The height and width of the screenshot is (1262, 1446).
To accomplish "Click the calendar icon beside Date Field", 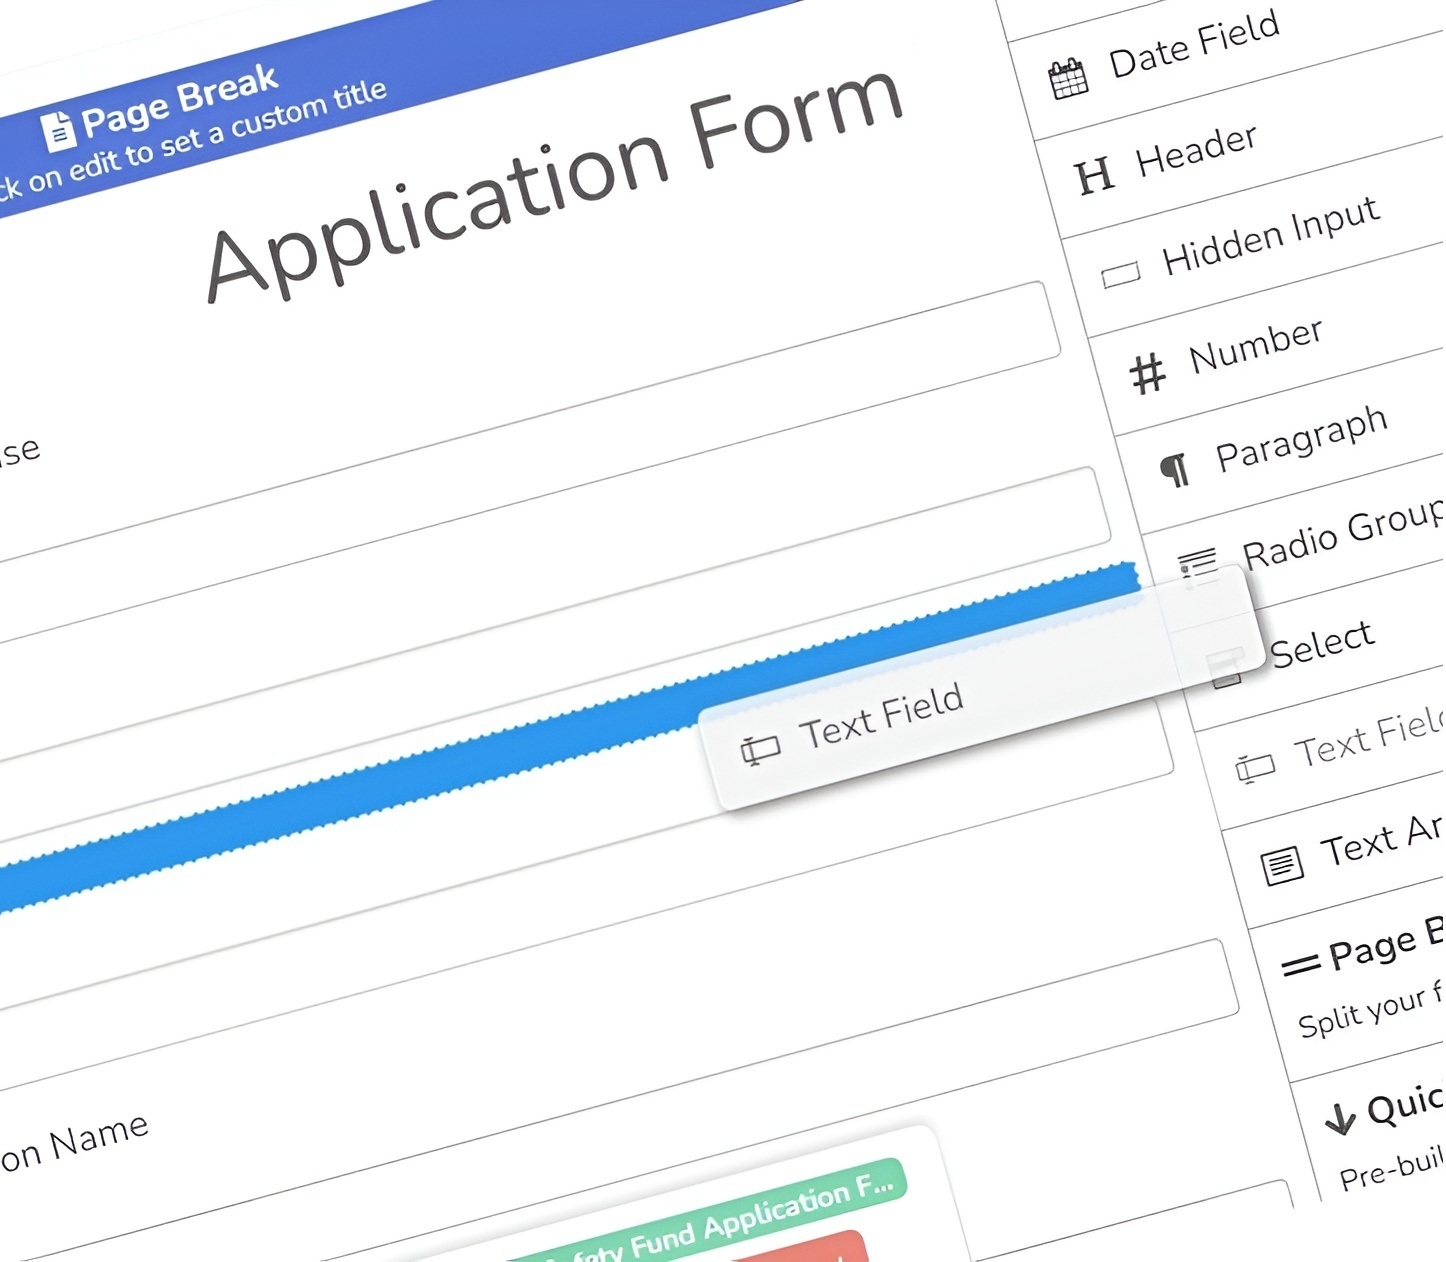I will [x=1068, y=79].
